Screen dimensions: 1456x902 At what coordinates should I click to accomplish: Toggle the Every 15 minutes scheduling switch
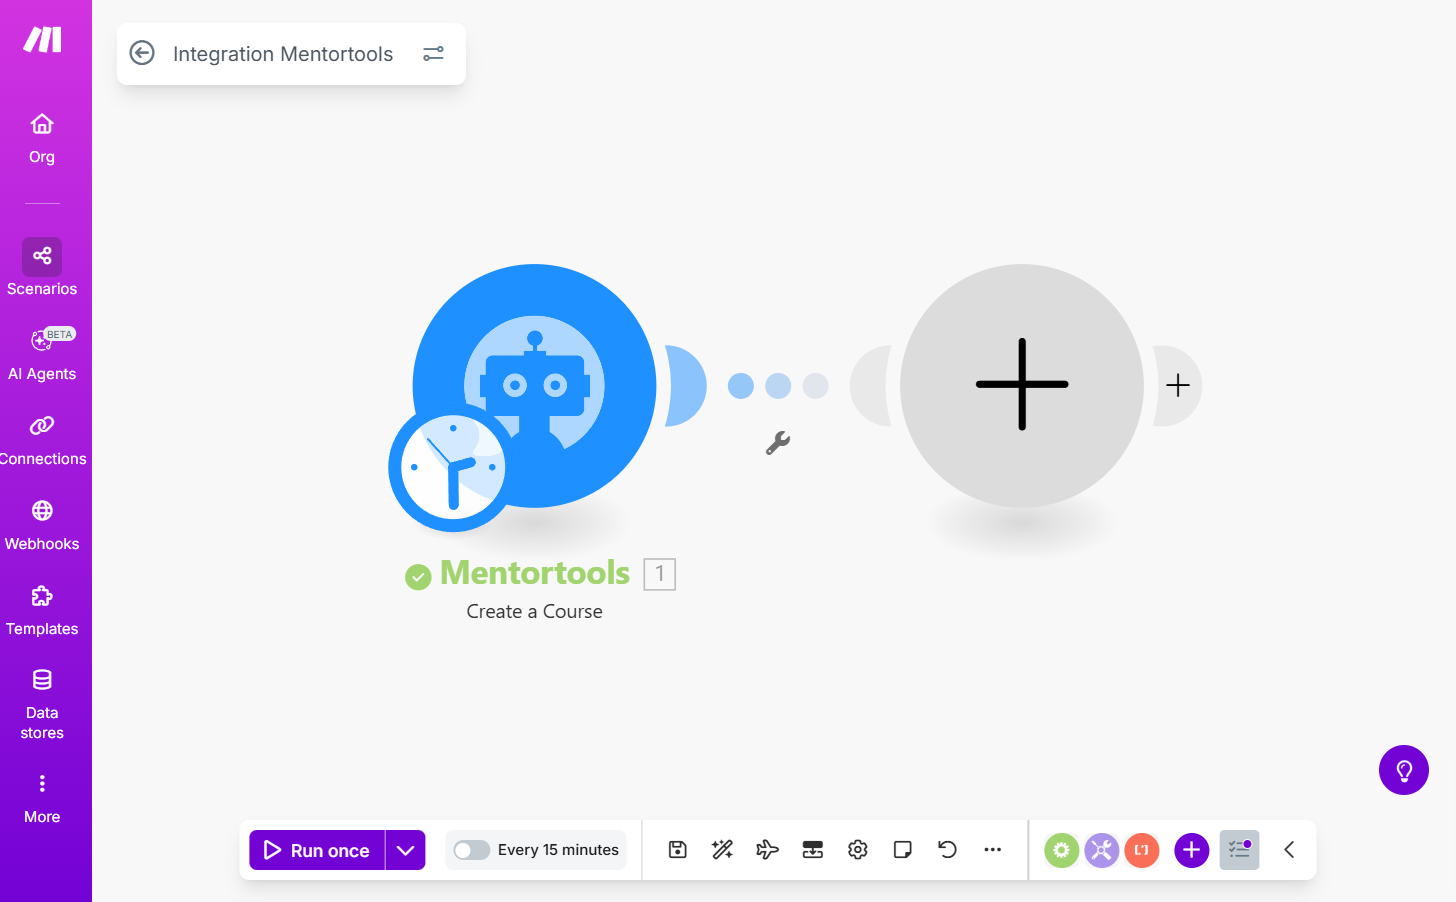tap(471, 850)
